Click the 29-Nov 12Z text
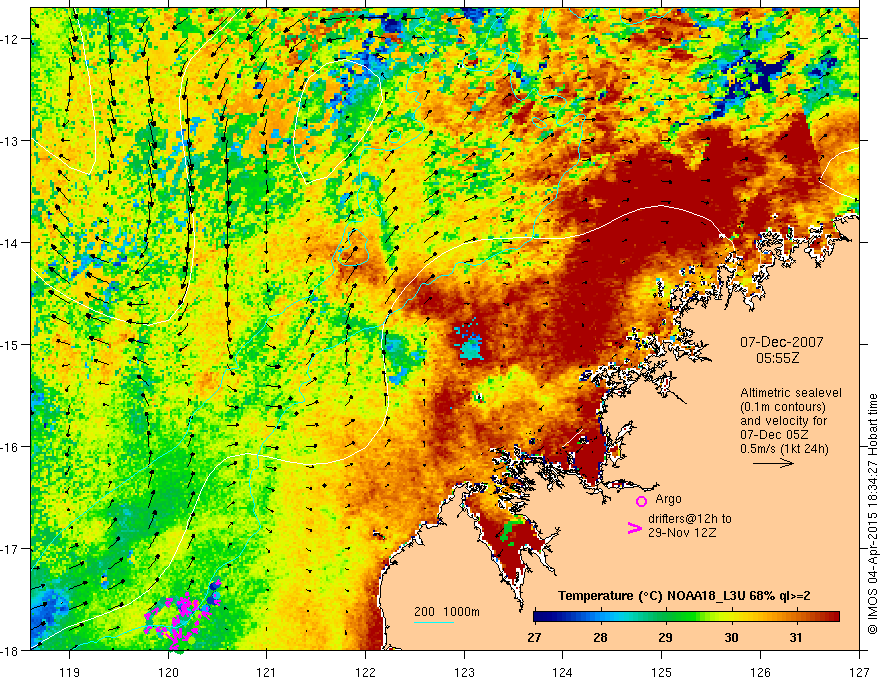Viewport: 880px width, 680px height. pyautogui.click(x=682, y=532)
